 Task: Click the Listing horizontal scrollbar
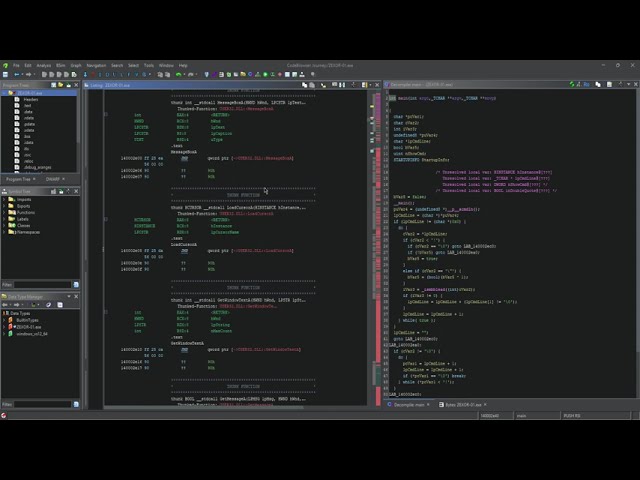(204, 407)
